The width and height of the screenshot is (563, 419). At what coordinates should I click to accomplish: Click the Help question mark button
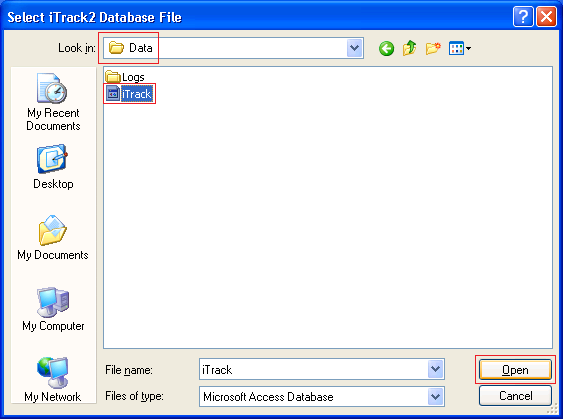523,17
